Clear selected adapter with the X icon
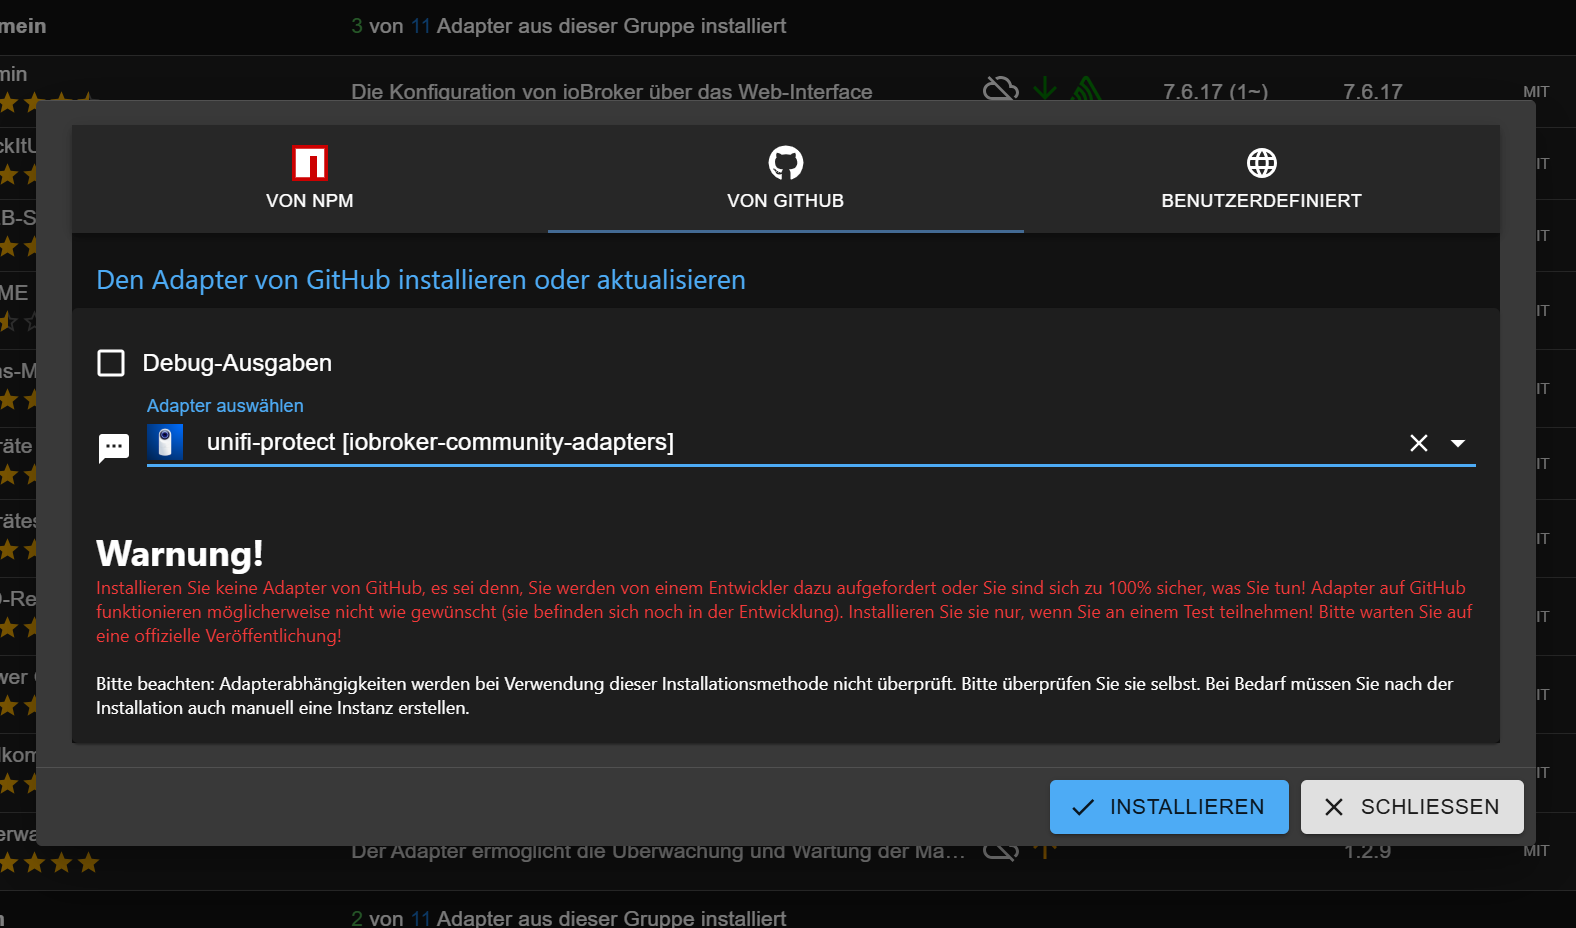 coord(1419,443)
